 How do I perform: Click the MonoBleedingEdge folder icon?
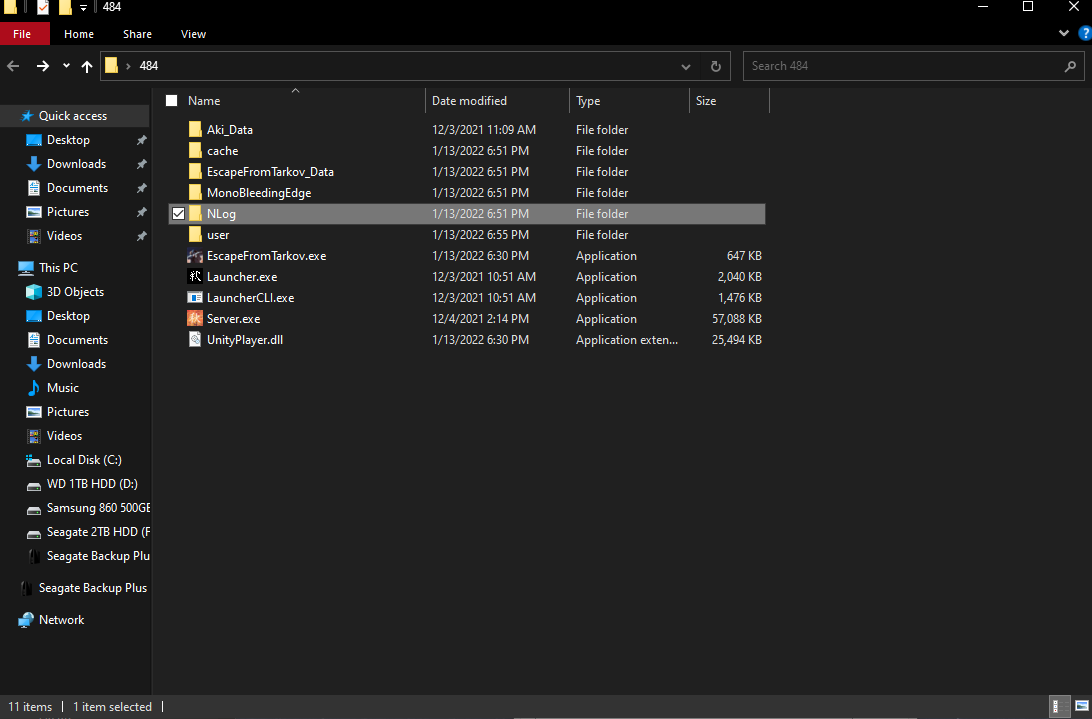click(195, 192)
